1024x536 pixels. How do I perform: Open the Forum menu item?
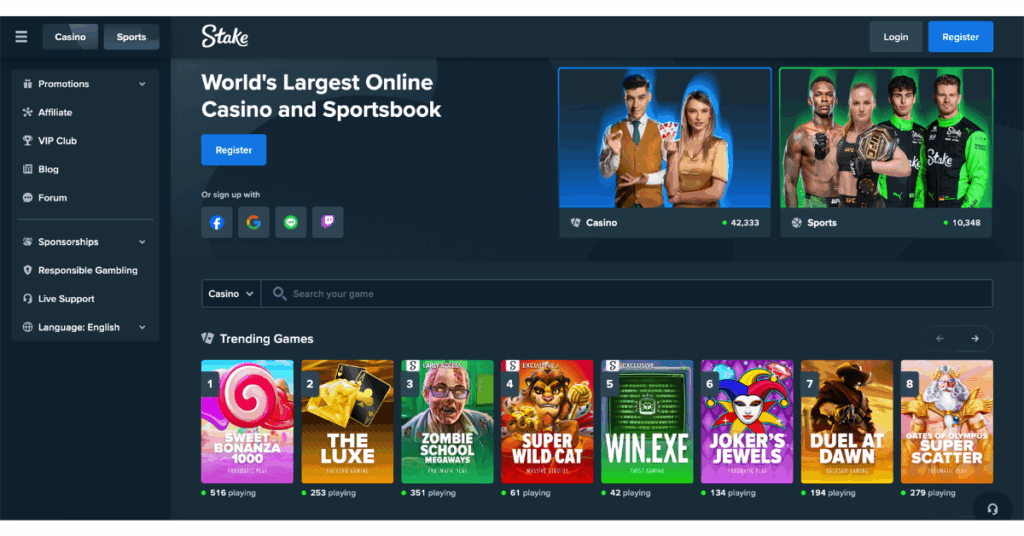tap(85, 197)
